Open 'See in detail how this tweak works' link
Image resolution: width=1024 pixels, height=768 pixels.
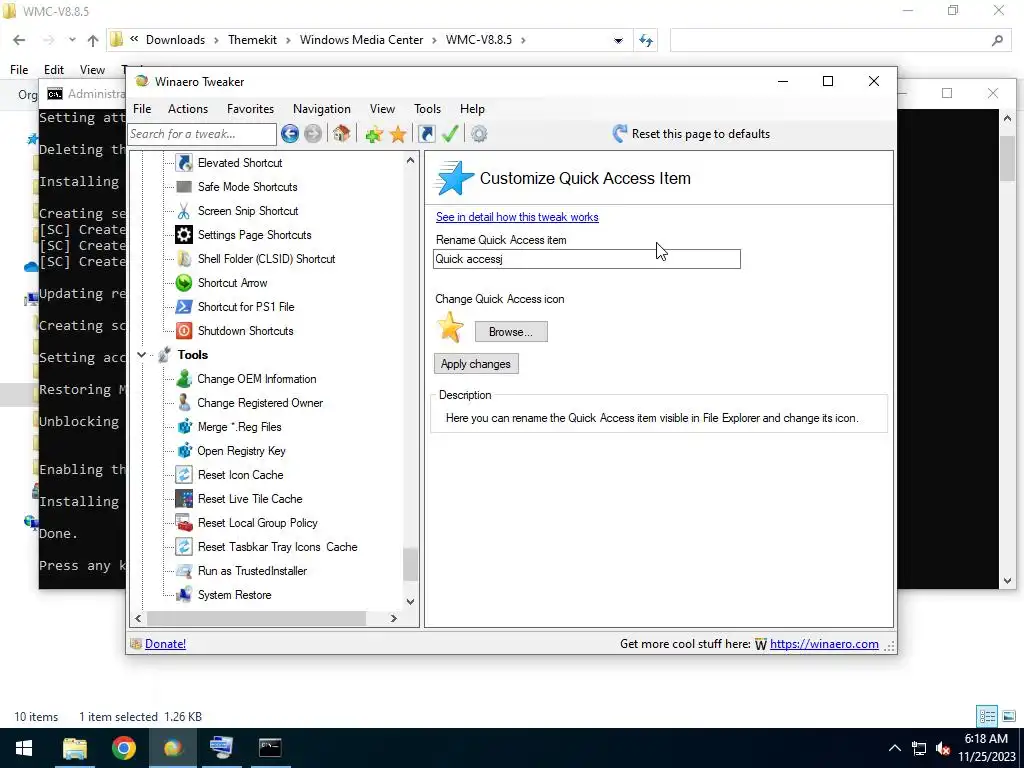517,217
